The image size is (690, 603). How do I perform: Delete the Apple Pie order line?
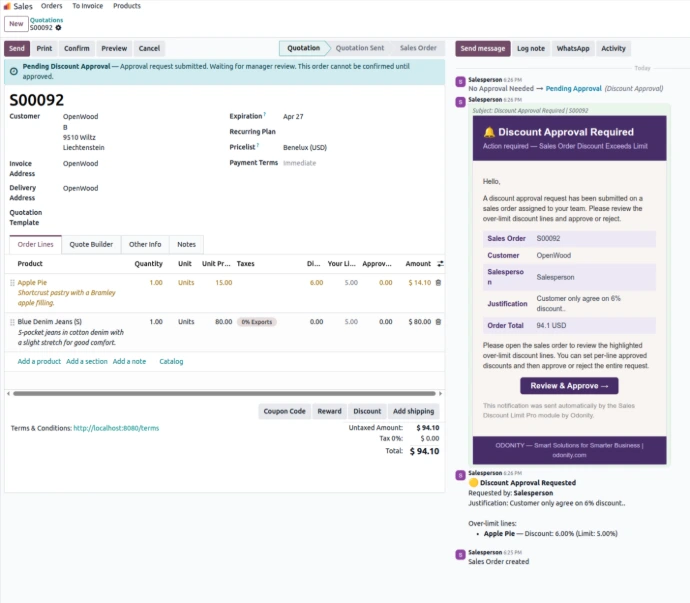(x=437, y=283)
